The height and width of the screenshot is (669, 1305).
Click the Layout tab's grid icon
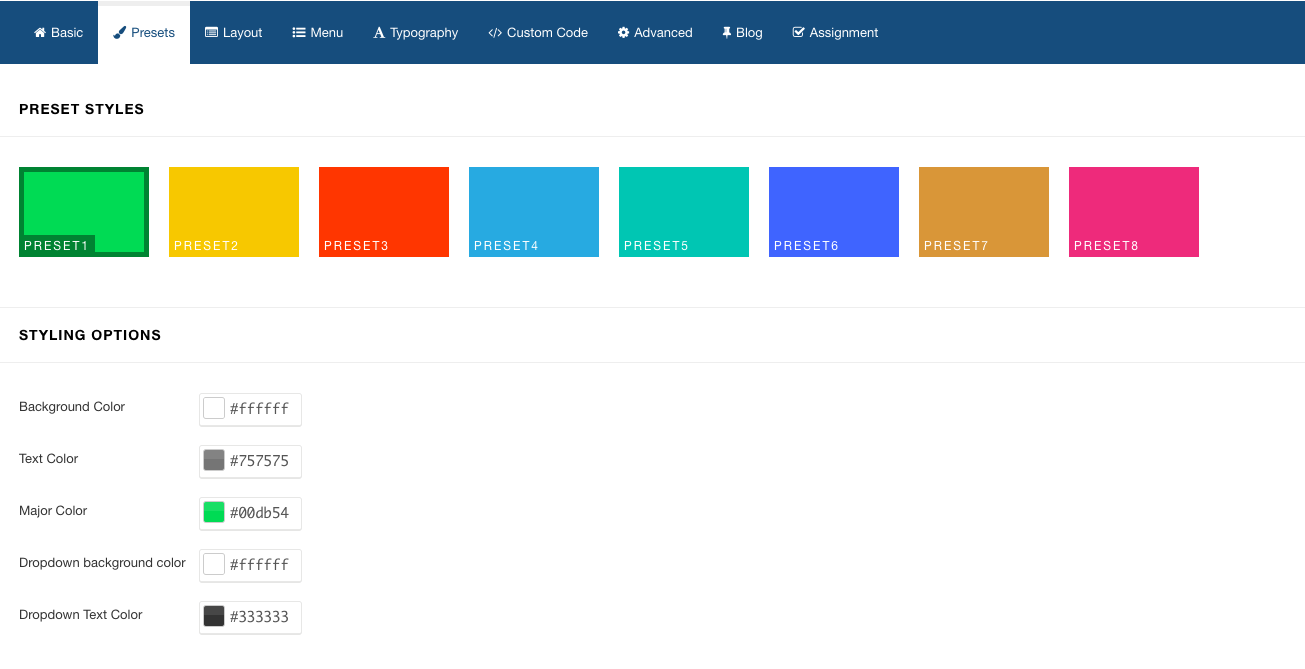[x=211, y=33]
